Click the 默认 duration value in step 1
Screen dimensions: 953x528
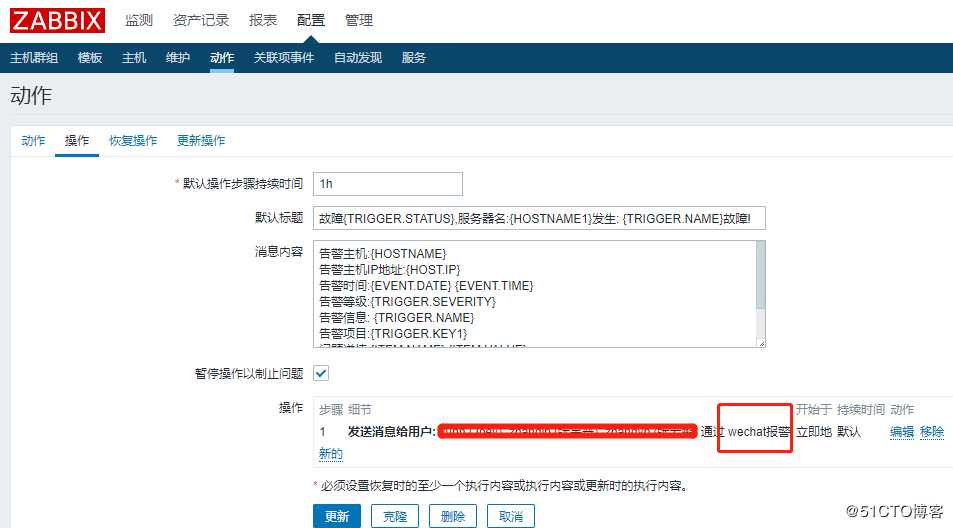coord(848,432)
